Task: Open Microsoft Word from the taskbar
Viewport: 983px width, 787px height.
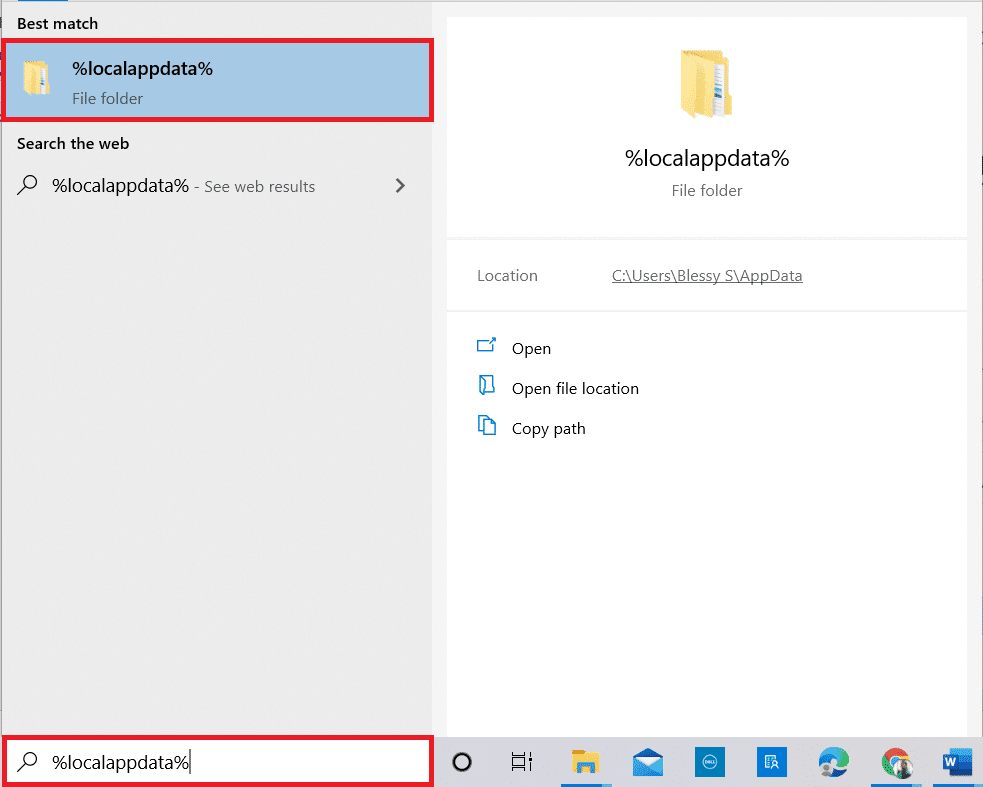Action: click(x=956, y=762)
